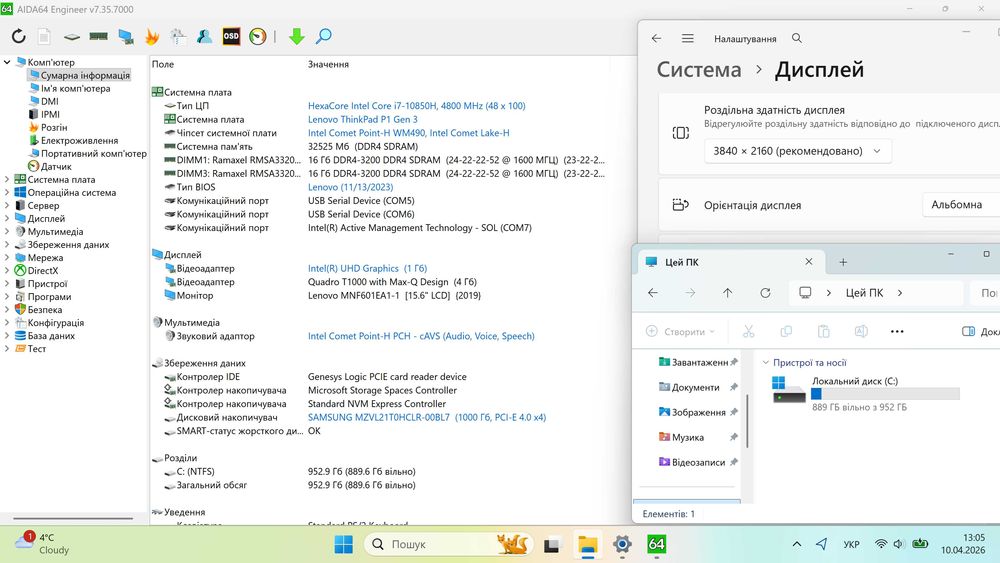The height and width of the screenshot is (563, 1000).
Task: Open the SAMSUNG MZVL21T0HCLR-00BL7 link
Action: (427, 418)
